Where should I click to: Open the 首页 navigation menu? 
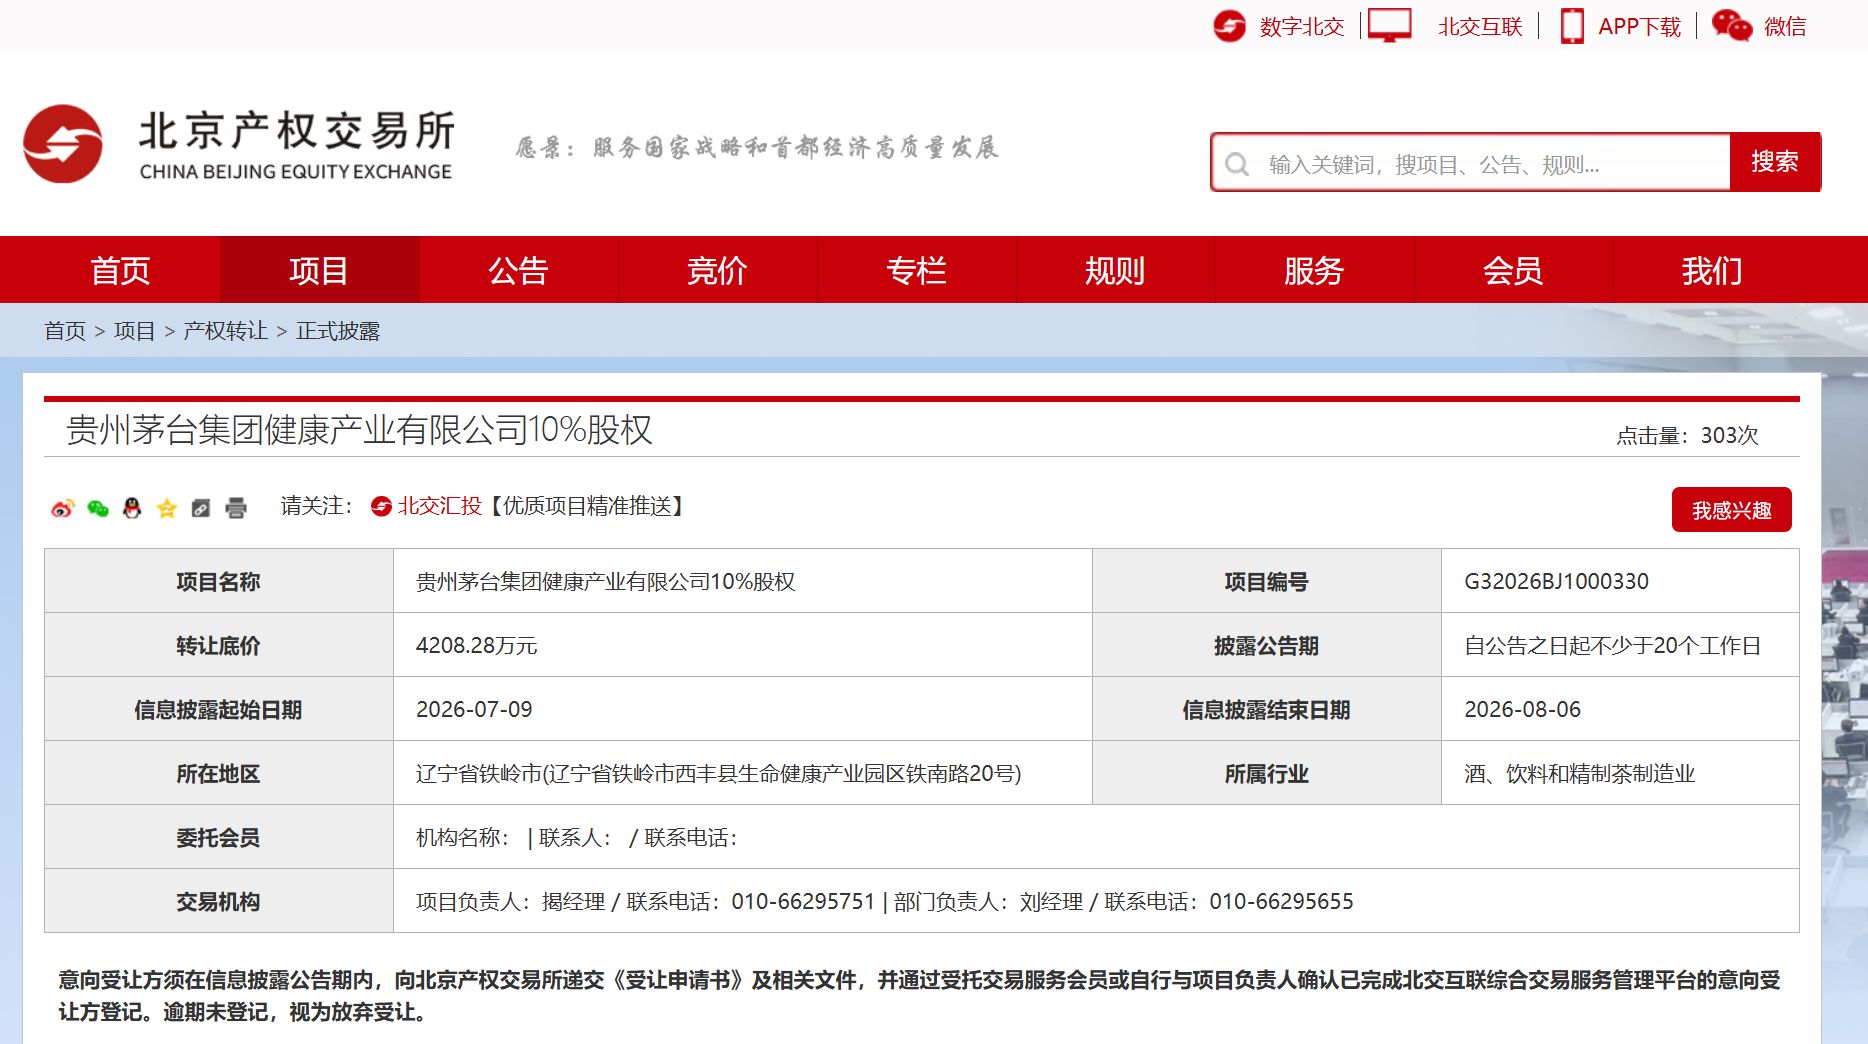pos(120,270)
